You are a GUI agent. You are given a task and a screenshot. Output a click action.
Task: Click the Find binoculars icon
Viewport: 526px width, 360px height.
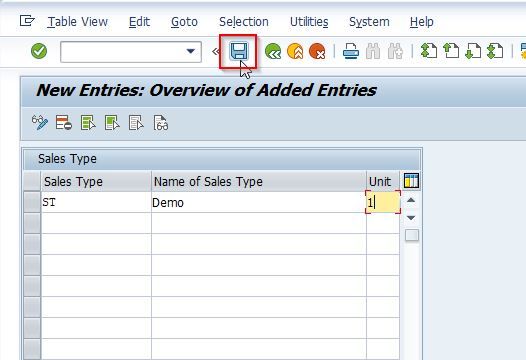pyautogui.click(x=373, y=51)
